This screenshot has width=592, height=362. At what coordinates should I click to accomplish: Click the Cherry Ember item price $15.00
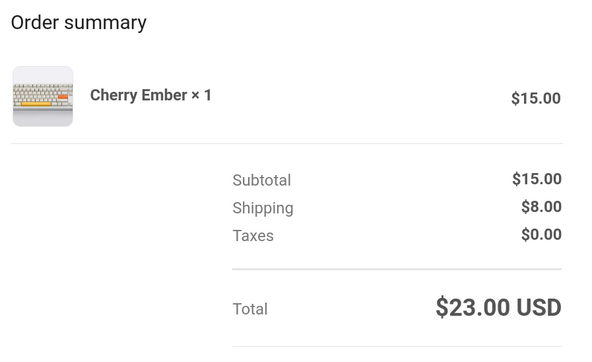point(536,98)
